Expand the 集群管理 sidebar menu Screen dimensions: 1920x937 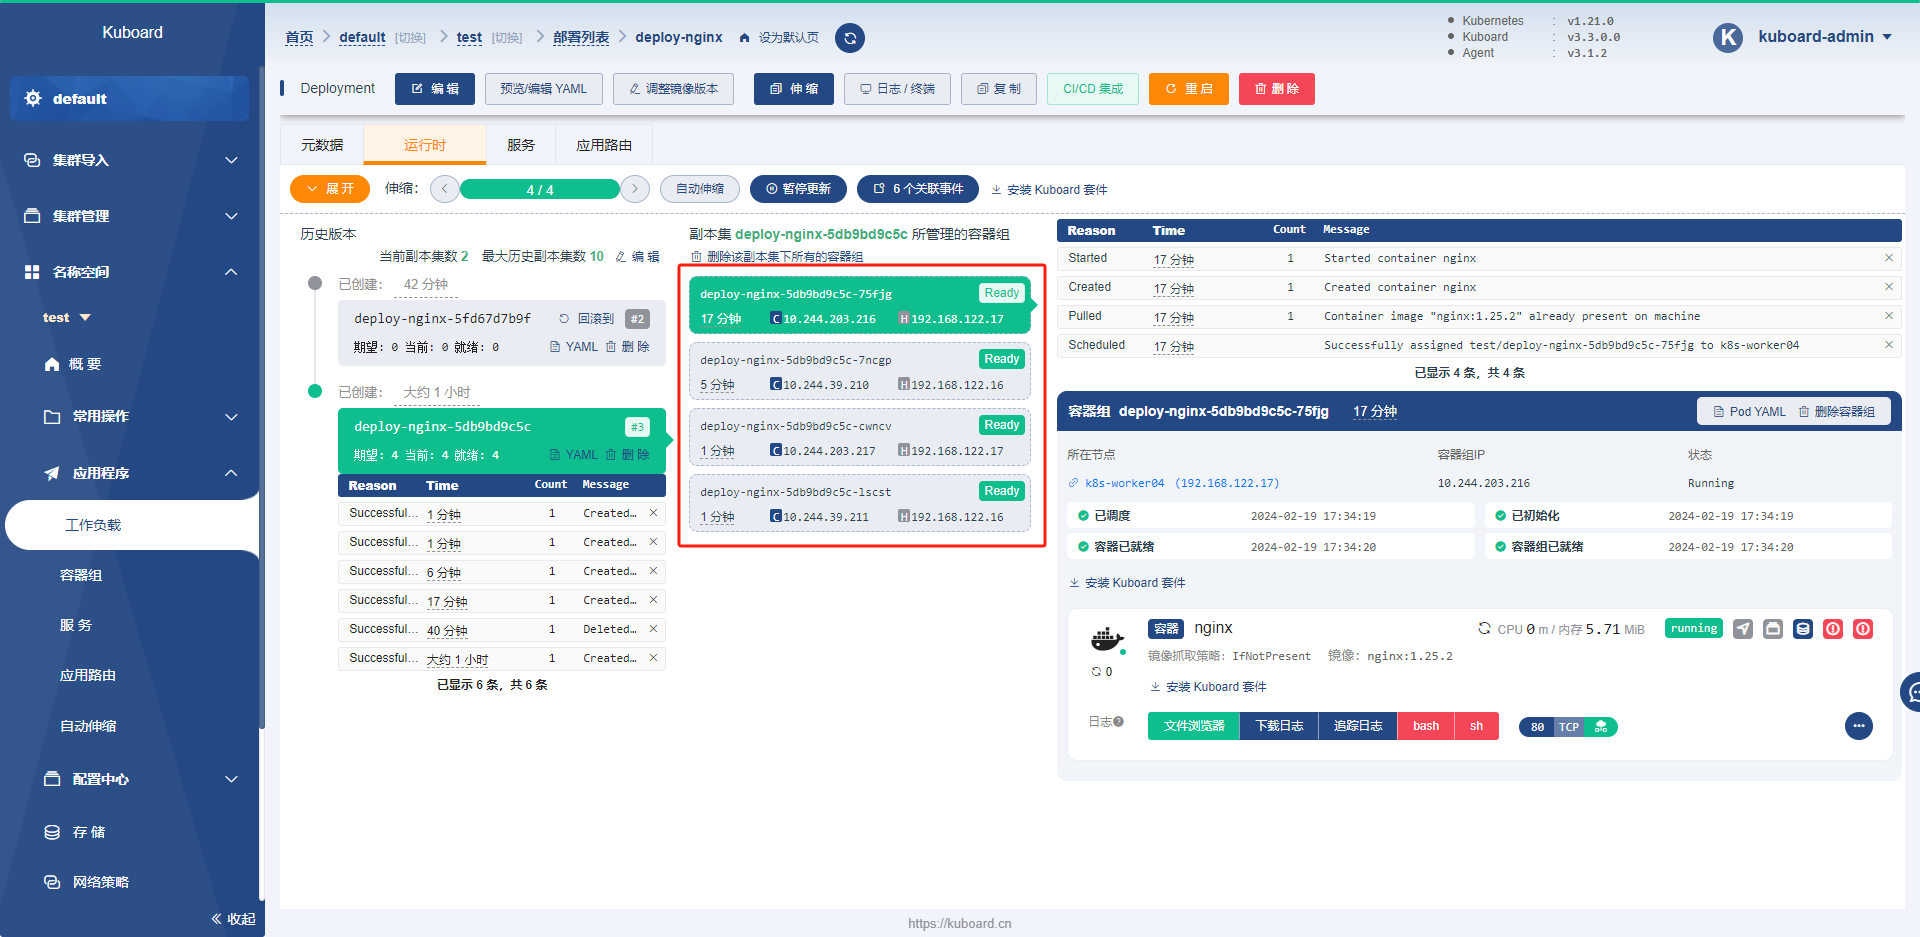pyautogui.click(x=130, y=216)
